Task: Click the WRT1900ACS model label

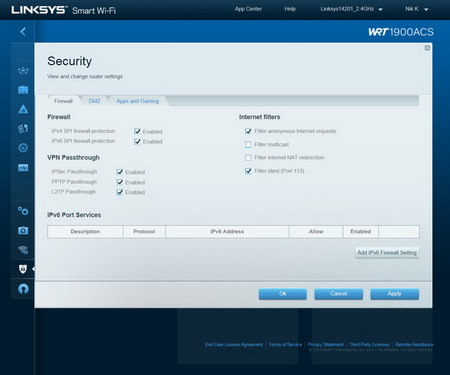Action: coord(401,32)
